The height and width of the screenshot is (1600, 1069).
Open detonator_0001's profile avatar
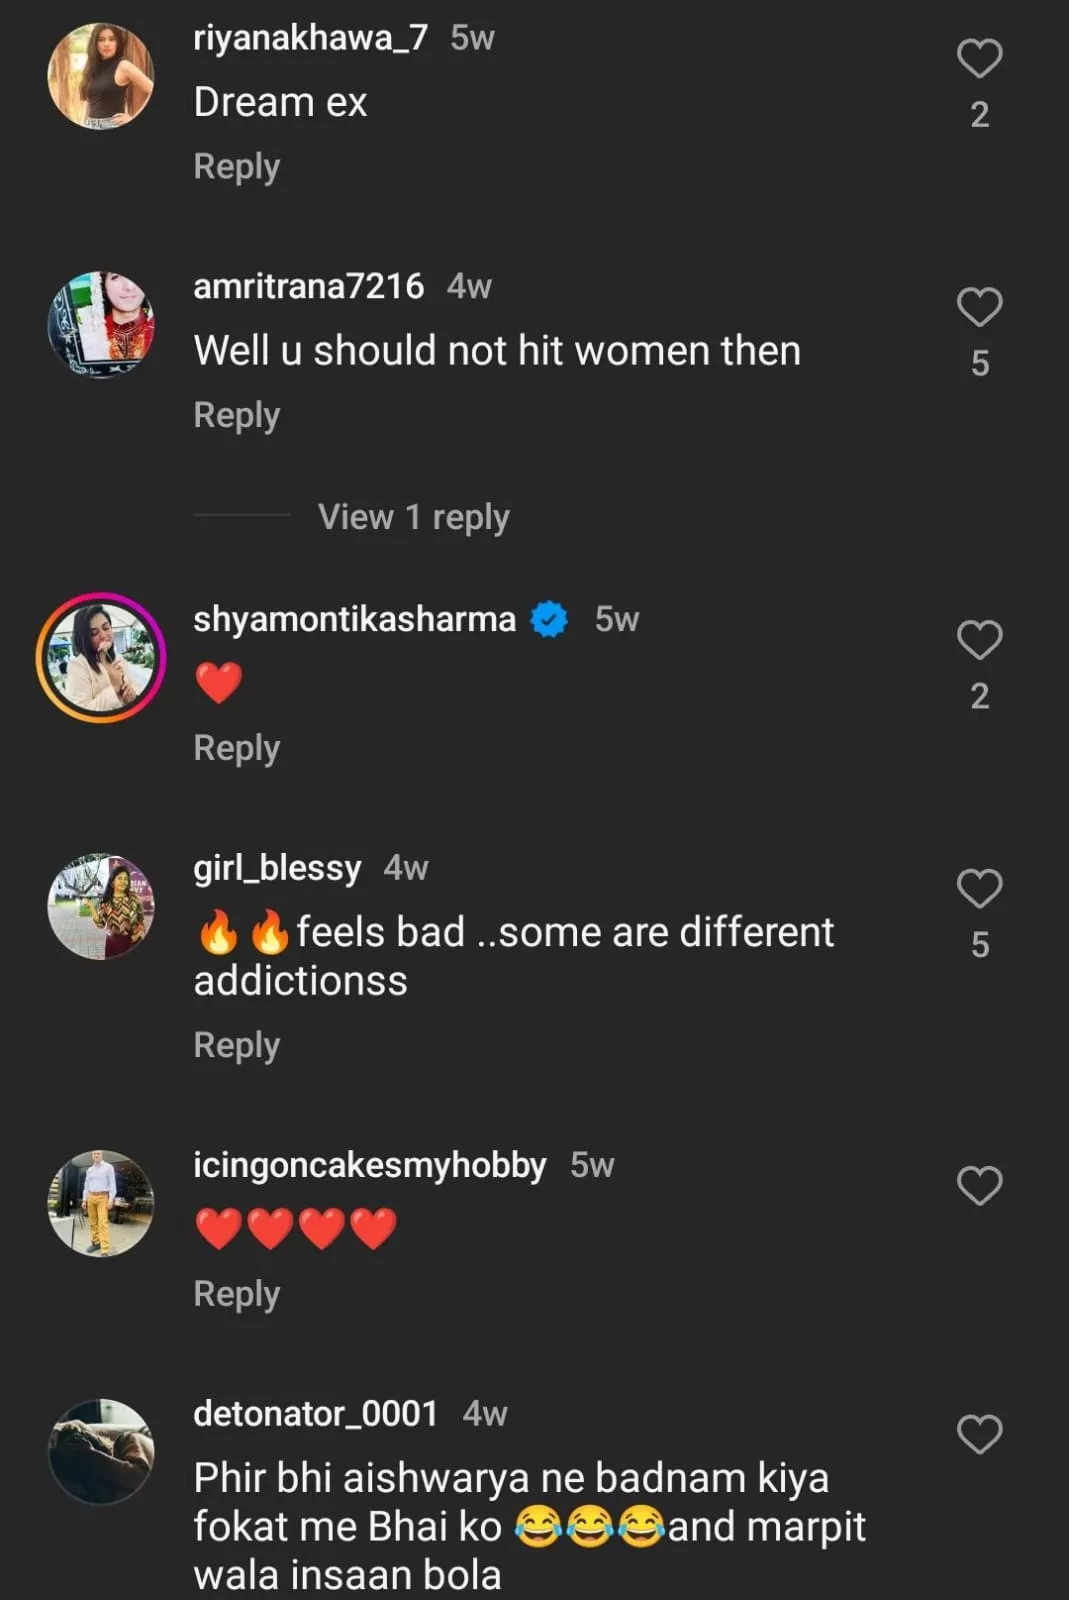click(x=101, y=1451)
